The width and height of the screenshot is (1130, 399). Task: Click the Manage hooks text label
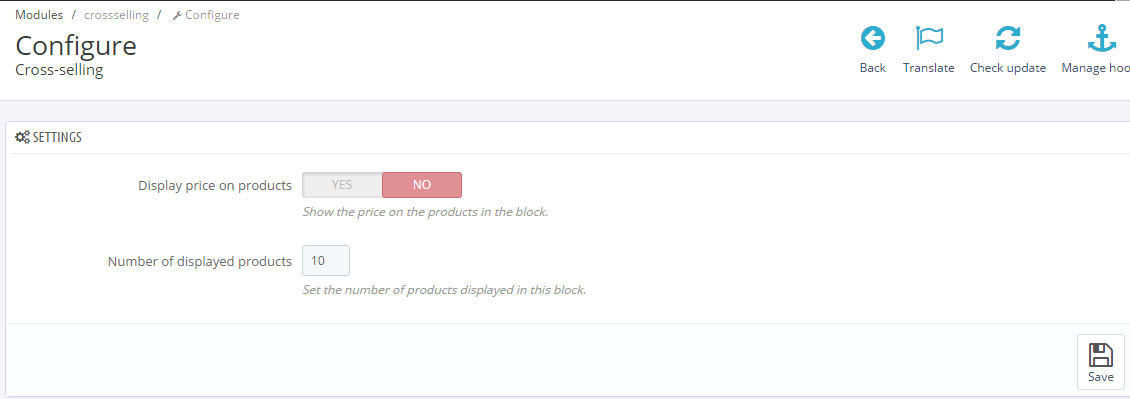pyautogui.click(x=1095, y=68)
